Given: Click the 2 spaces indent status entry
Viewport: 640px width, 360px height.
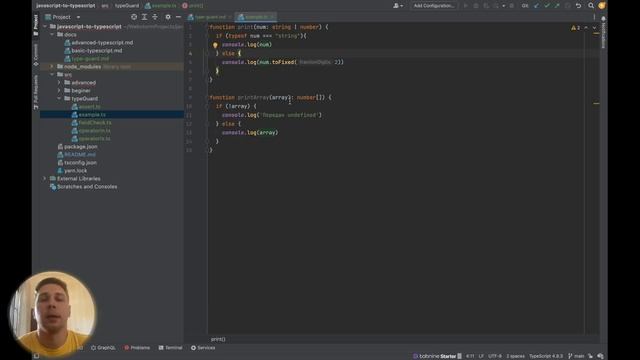Looking at the screenshot, I should pyautogui.click(x=516, y=356).
